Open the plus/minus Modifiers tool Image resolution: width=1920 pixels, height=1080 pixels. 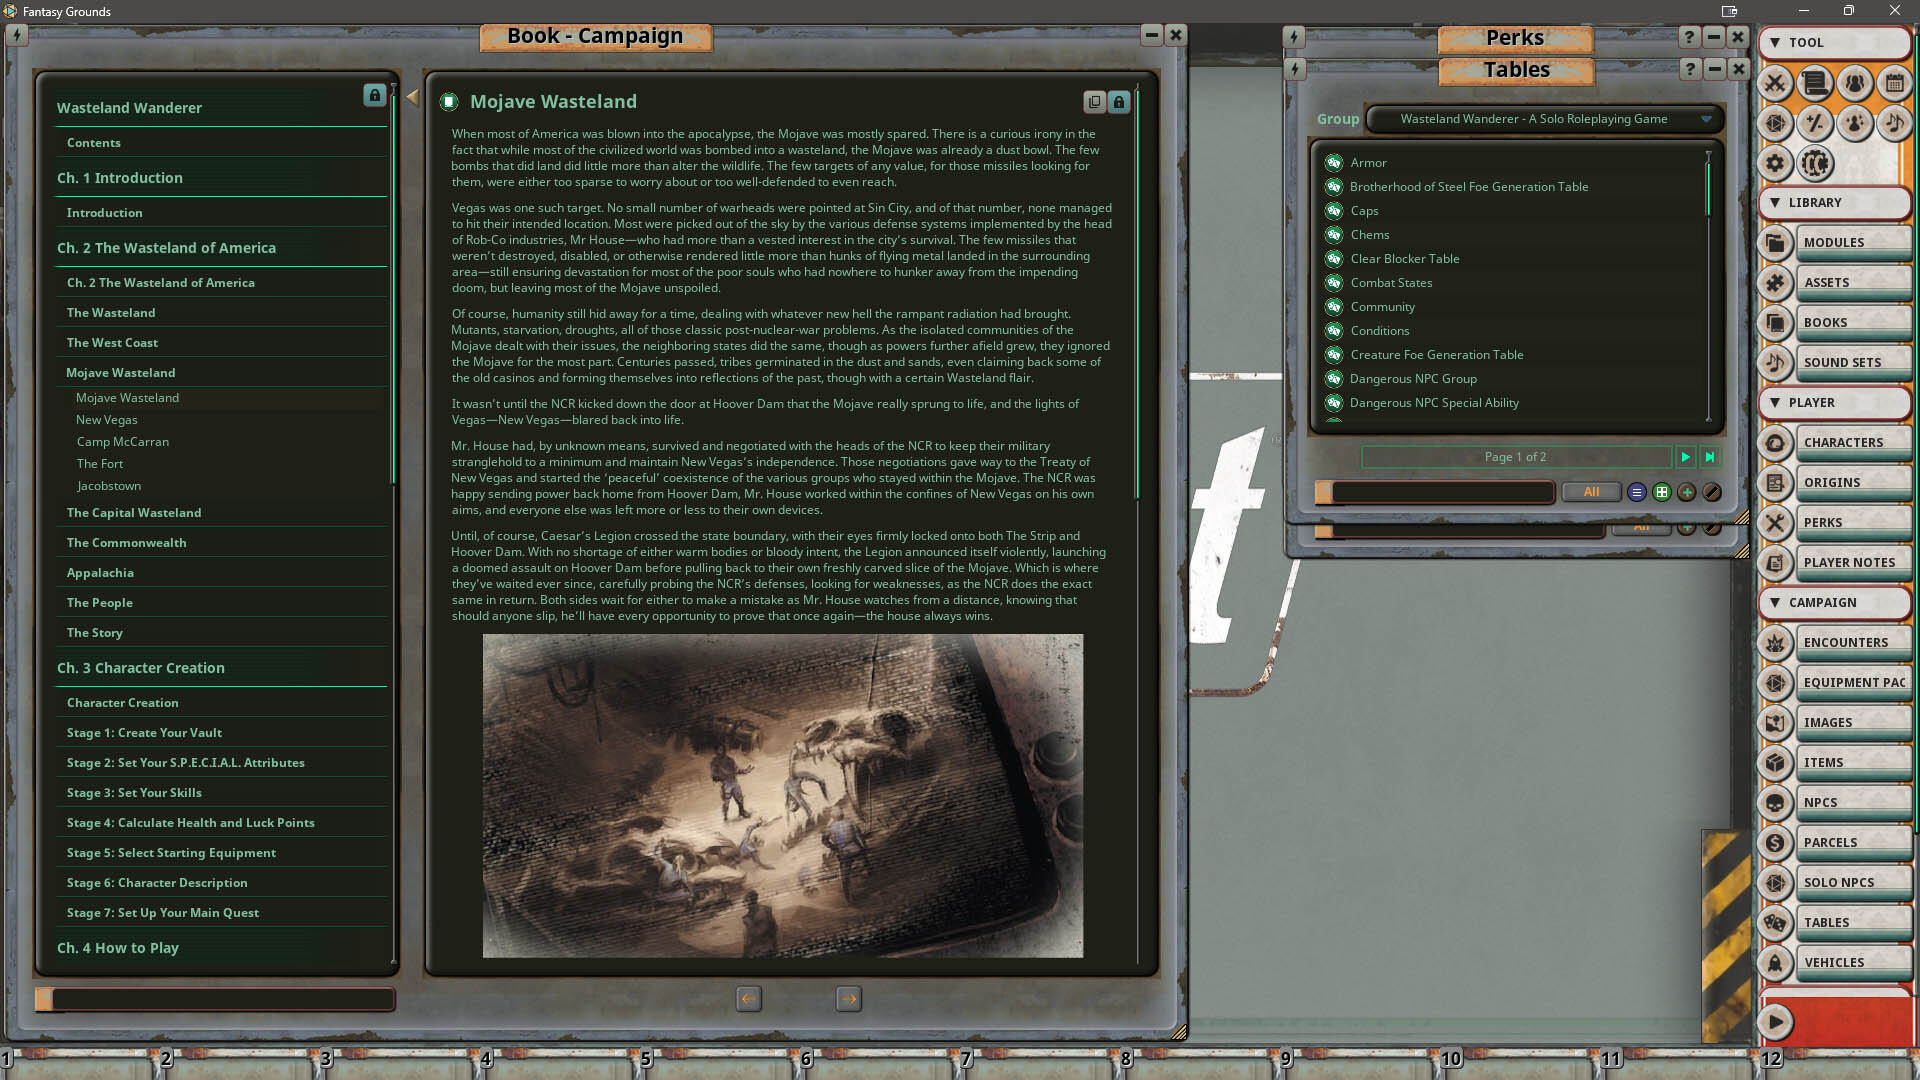click(1815, 123)
